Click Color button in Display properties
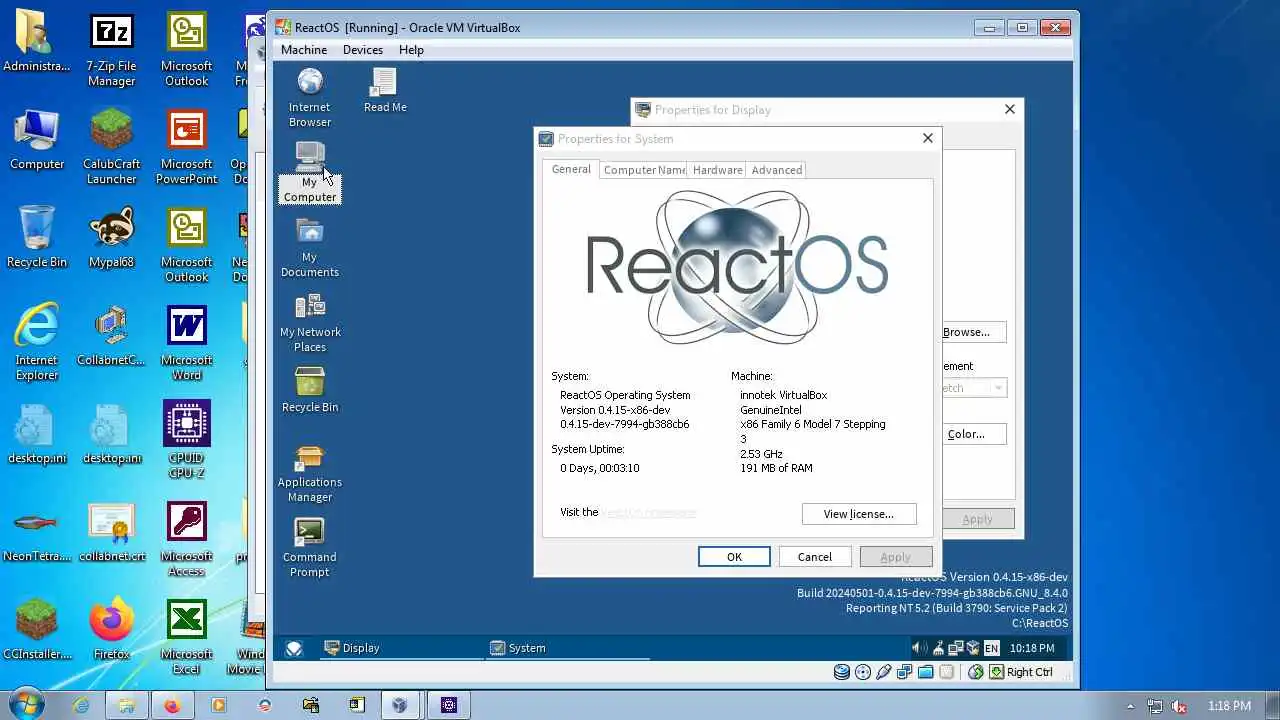Image resolution: width=1280 pixels, height=720 pixels. (x=975, y=434)
